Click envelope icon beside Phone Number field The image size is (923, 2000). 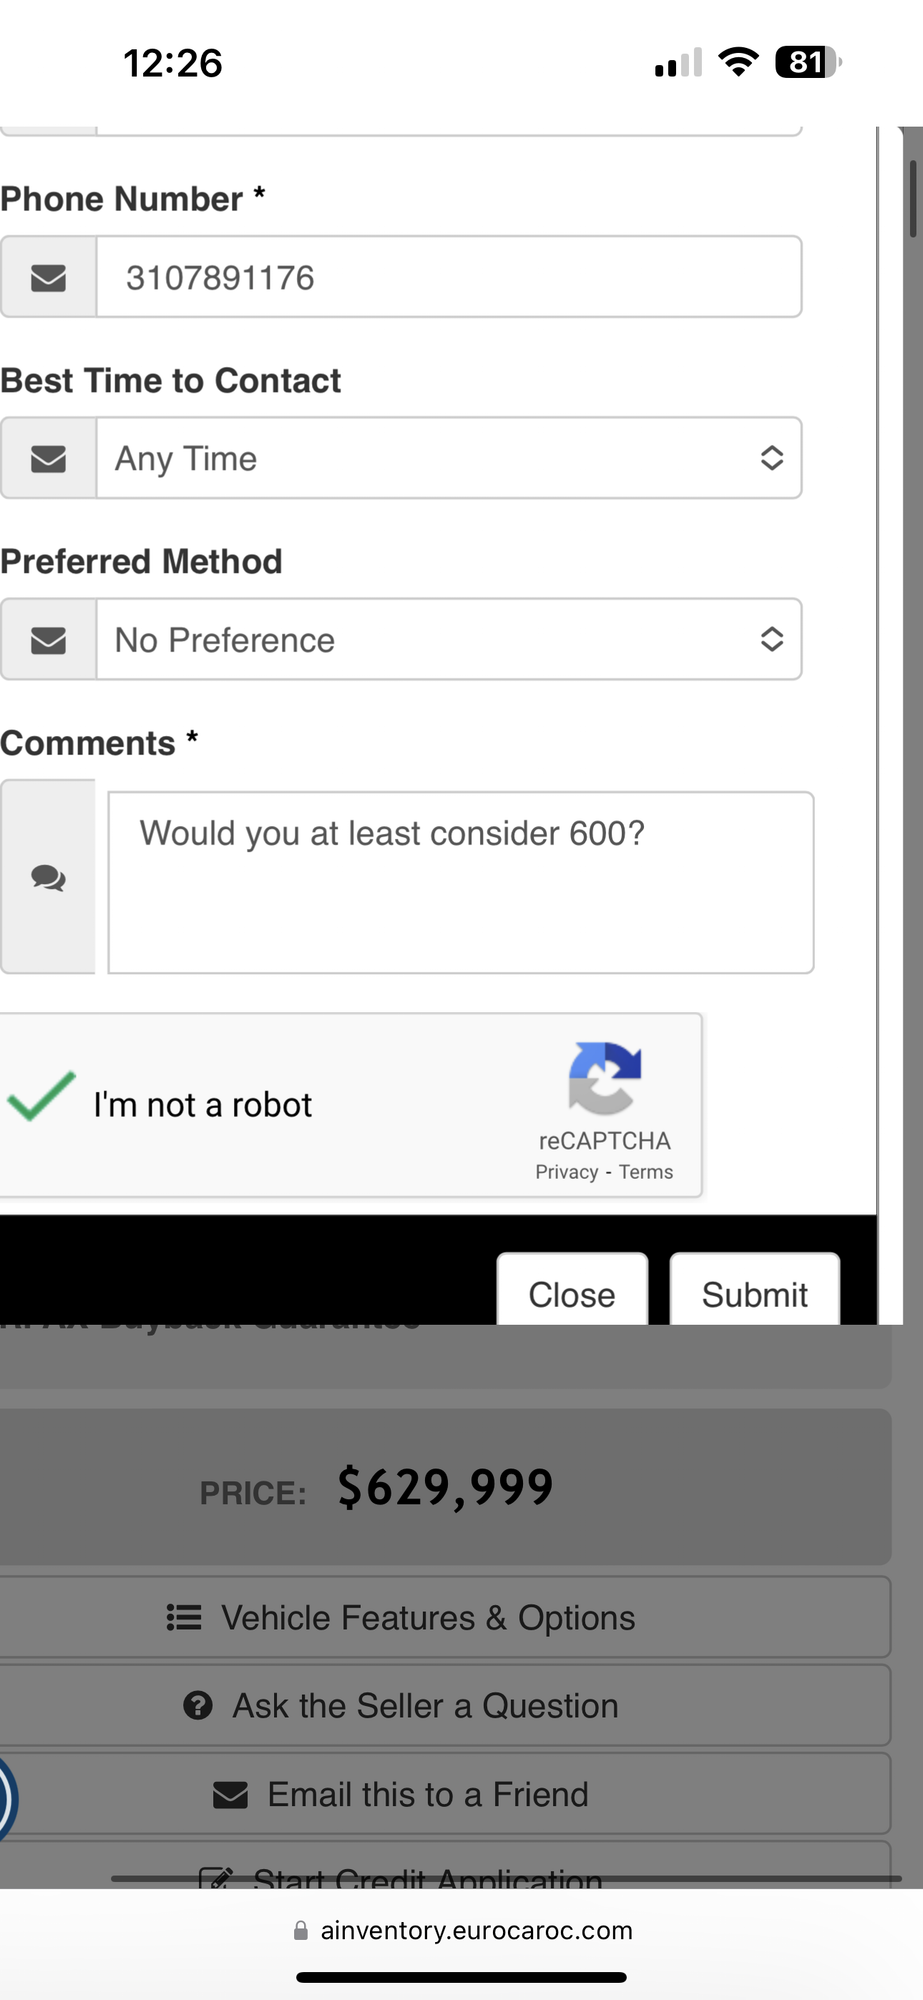coord(48,277)
